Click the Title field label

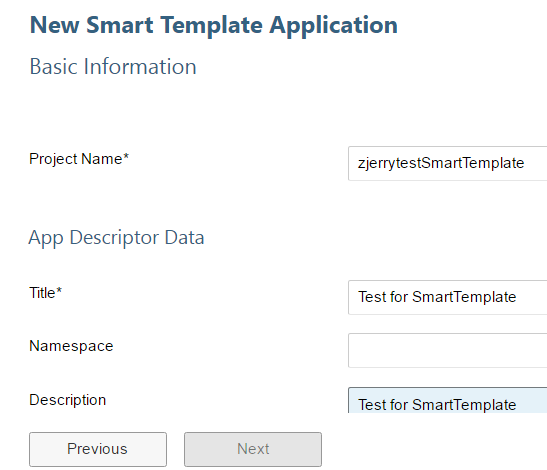click(x=46, y=293)
